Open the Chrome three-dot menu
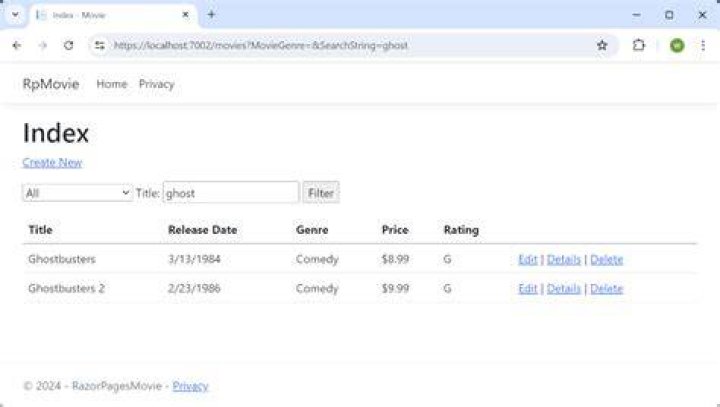The image size is (720, 407). tap(703, 45)
